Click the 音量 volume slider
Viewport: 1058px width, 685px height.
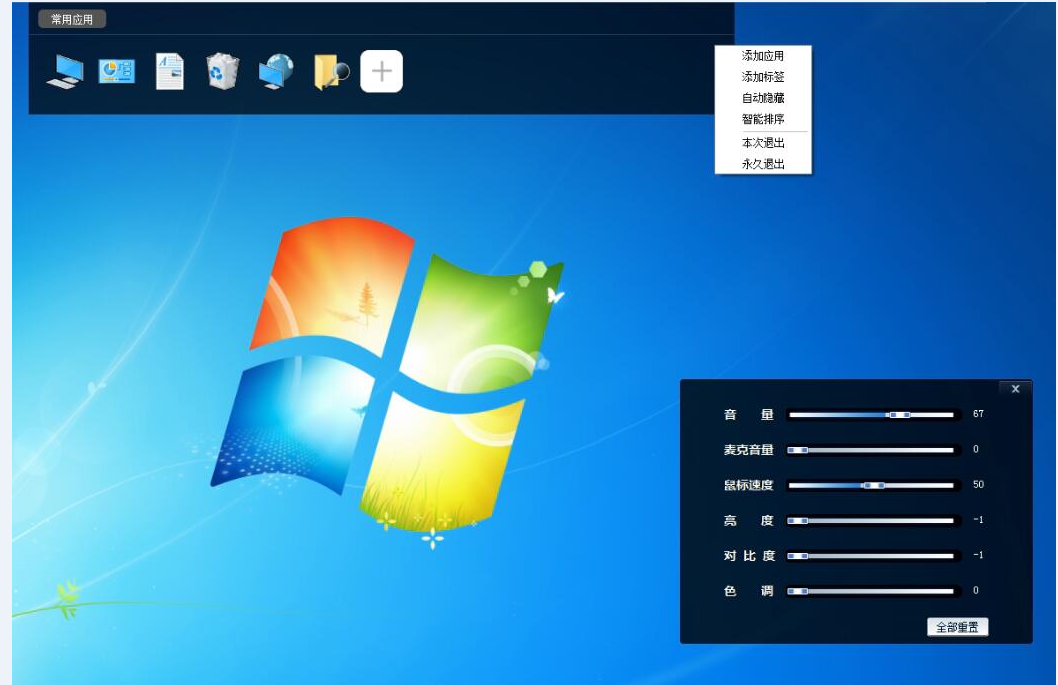(873, 414)
